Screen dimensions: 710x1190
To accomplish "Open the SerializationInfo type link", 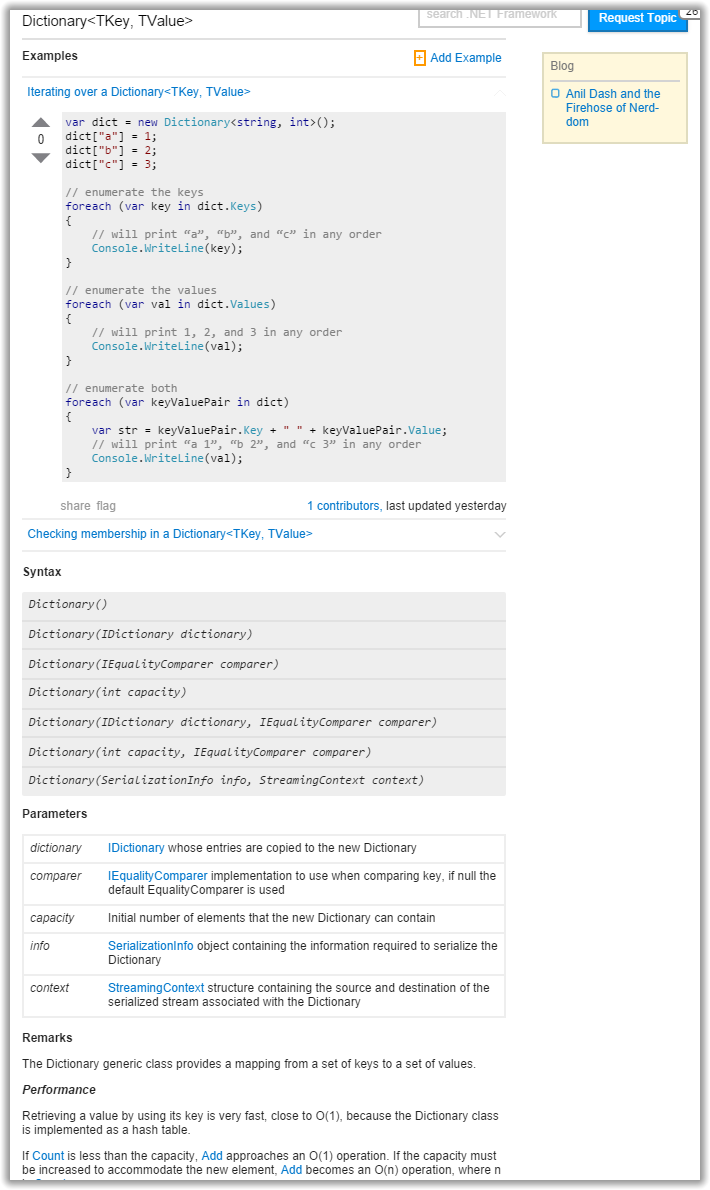I will tap(150, 946).
